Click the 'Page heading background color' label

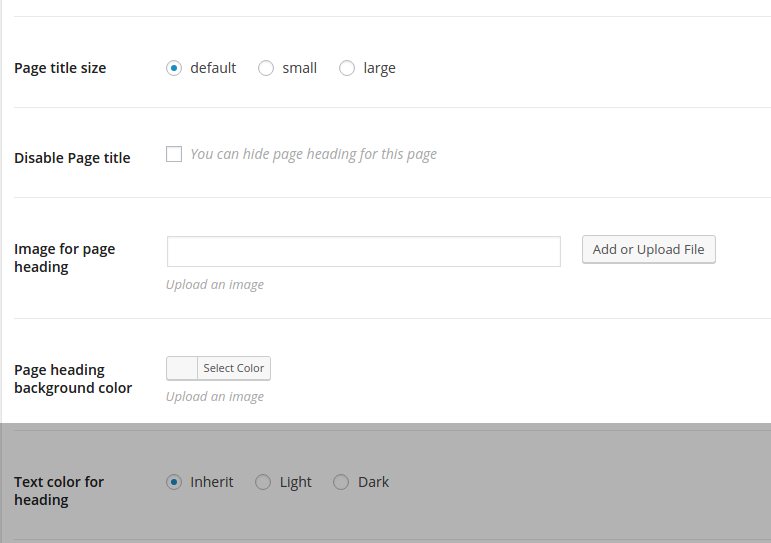tap(73, 379)
